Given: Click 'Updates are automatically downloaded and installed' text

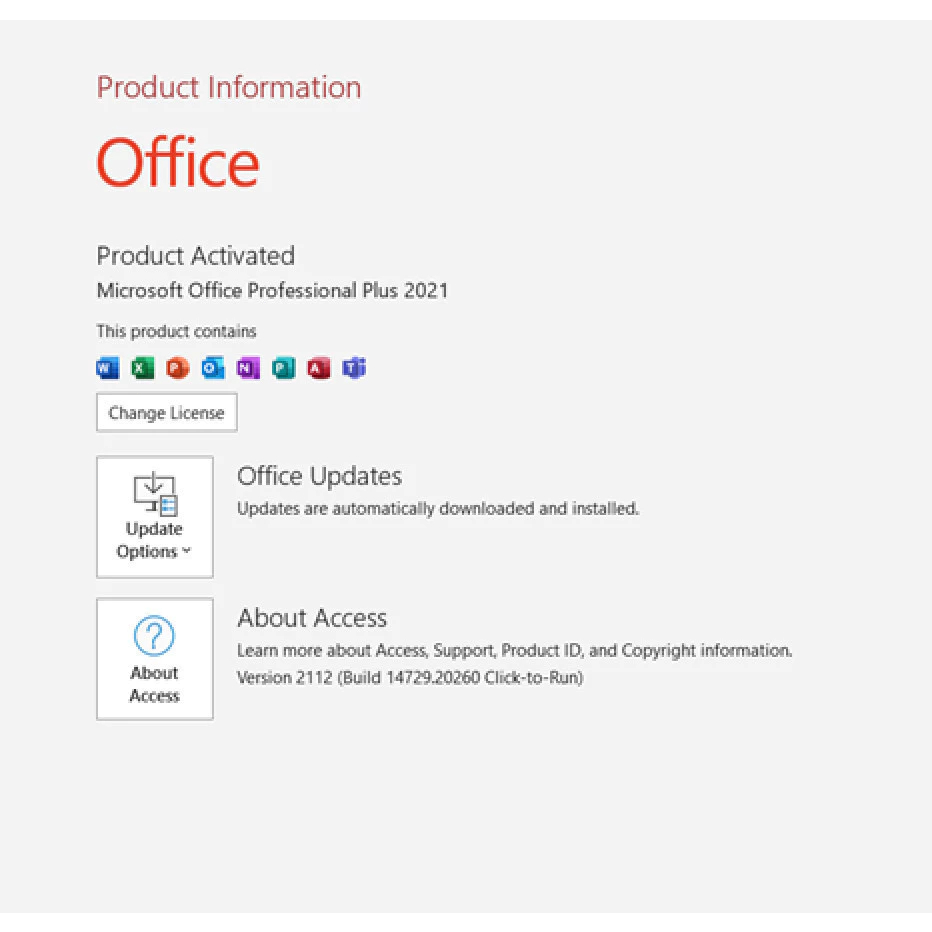Looking at the screenshot, I should (438, 509).
